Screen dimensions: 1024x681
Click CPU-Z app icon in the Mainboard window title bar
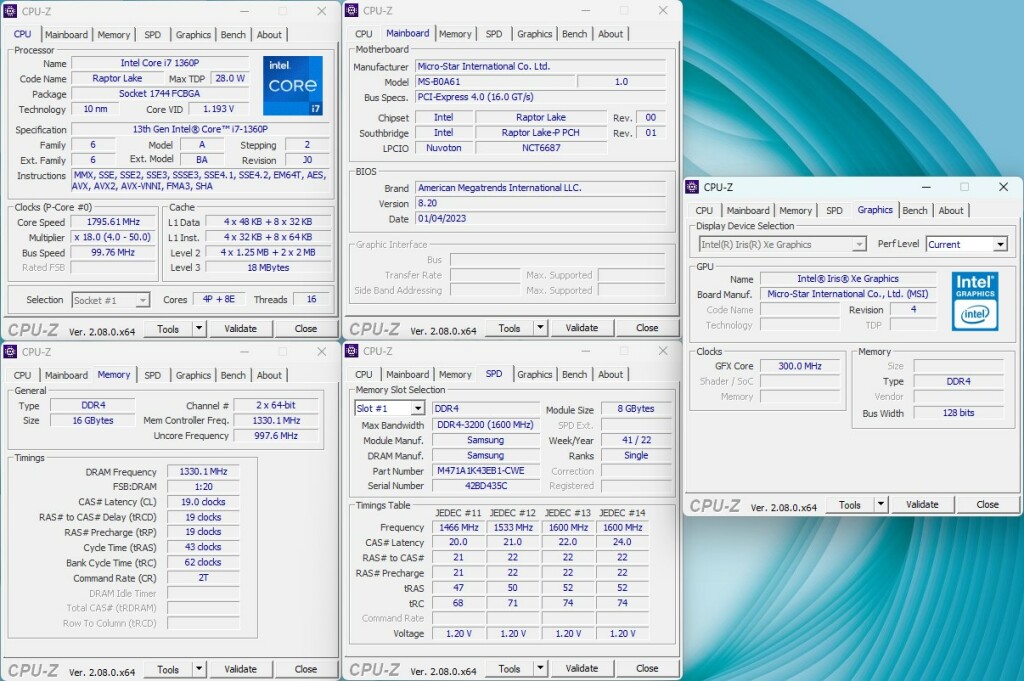(351, 10)
